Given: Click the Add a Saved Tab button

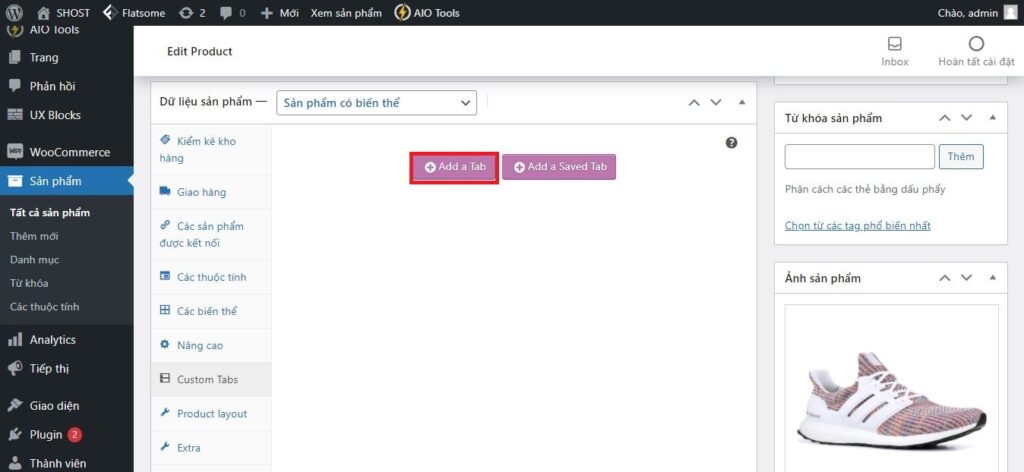Looking at the screenshot, I should click(x=559, y=167).
